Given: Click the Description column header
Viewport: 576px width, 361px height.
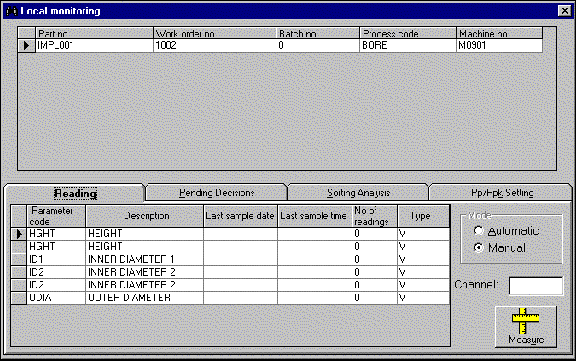Looking at the screenshot, I should [x=144, y=216].
